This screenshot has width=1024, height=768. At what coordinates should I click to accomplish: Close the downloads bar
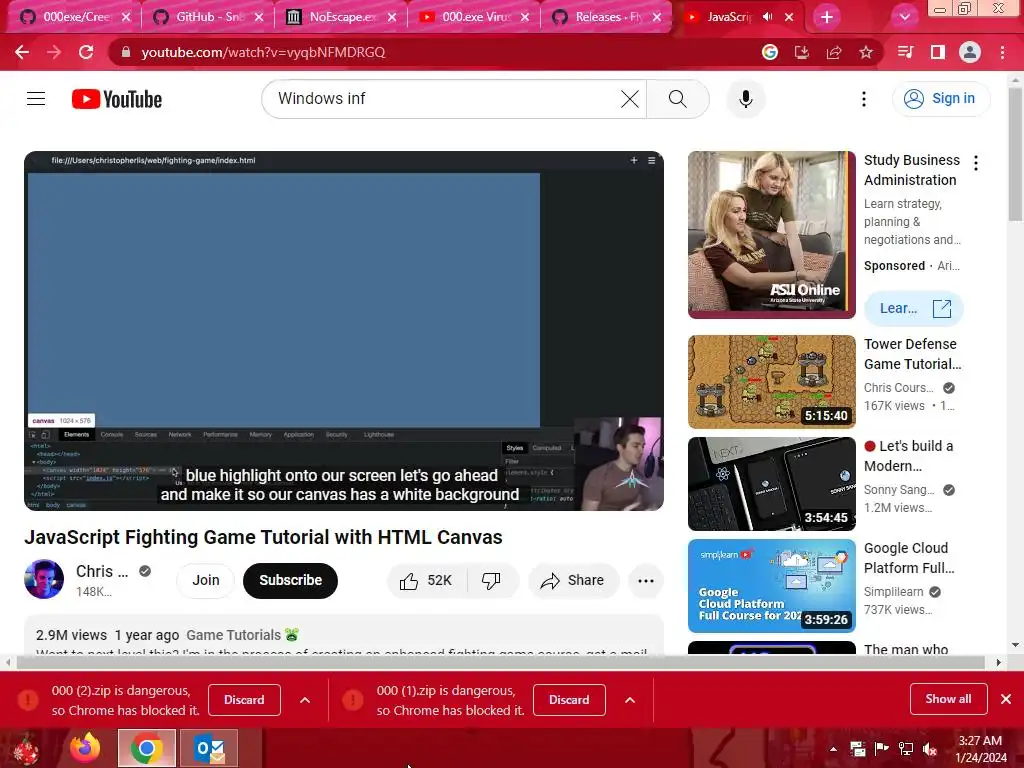point(1006,699)
